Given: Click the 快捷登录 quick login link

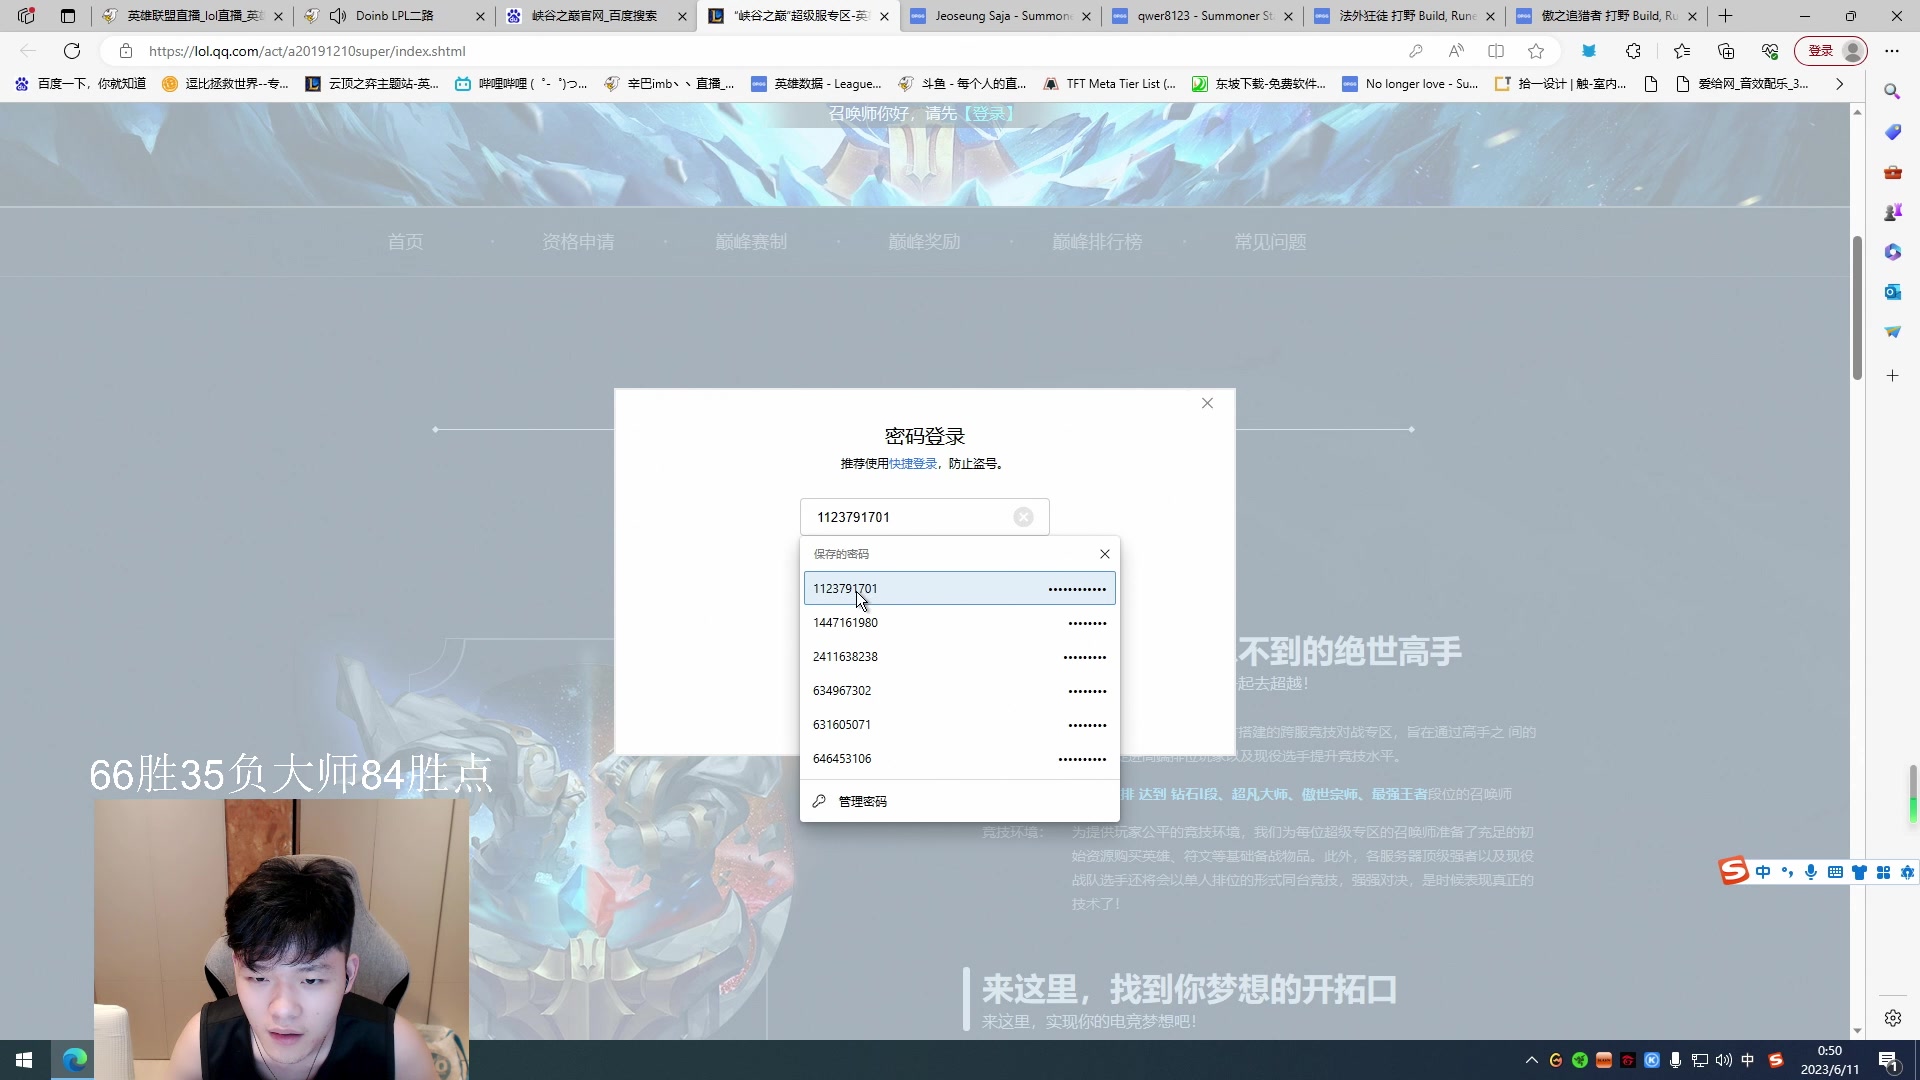Looking at the screenshot, I should (x=912, y=463).
